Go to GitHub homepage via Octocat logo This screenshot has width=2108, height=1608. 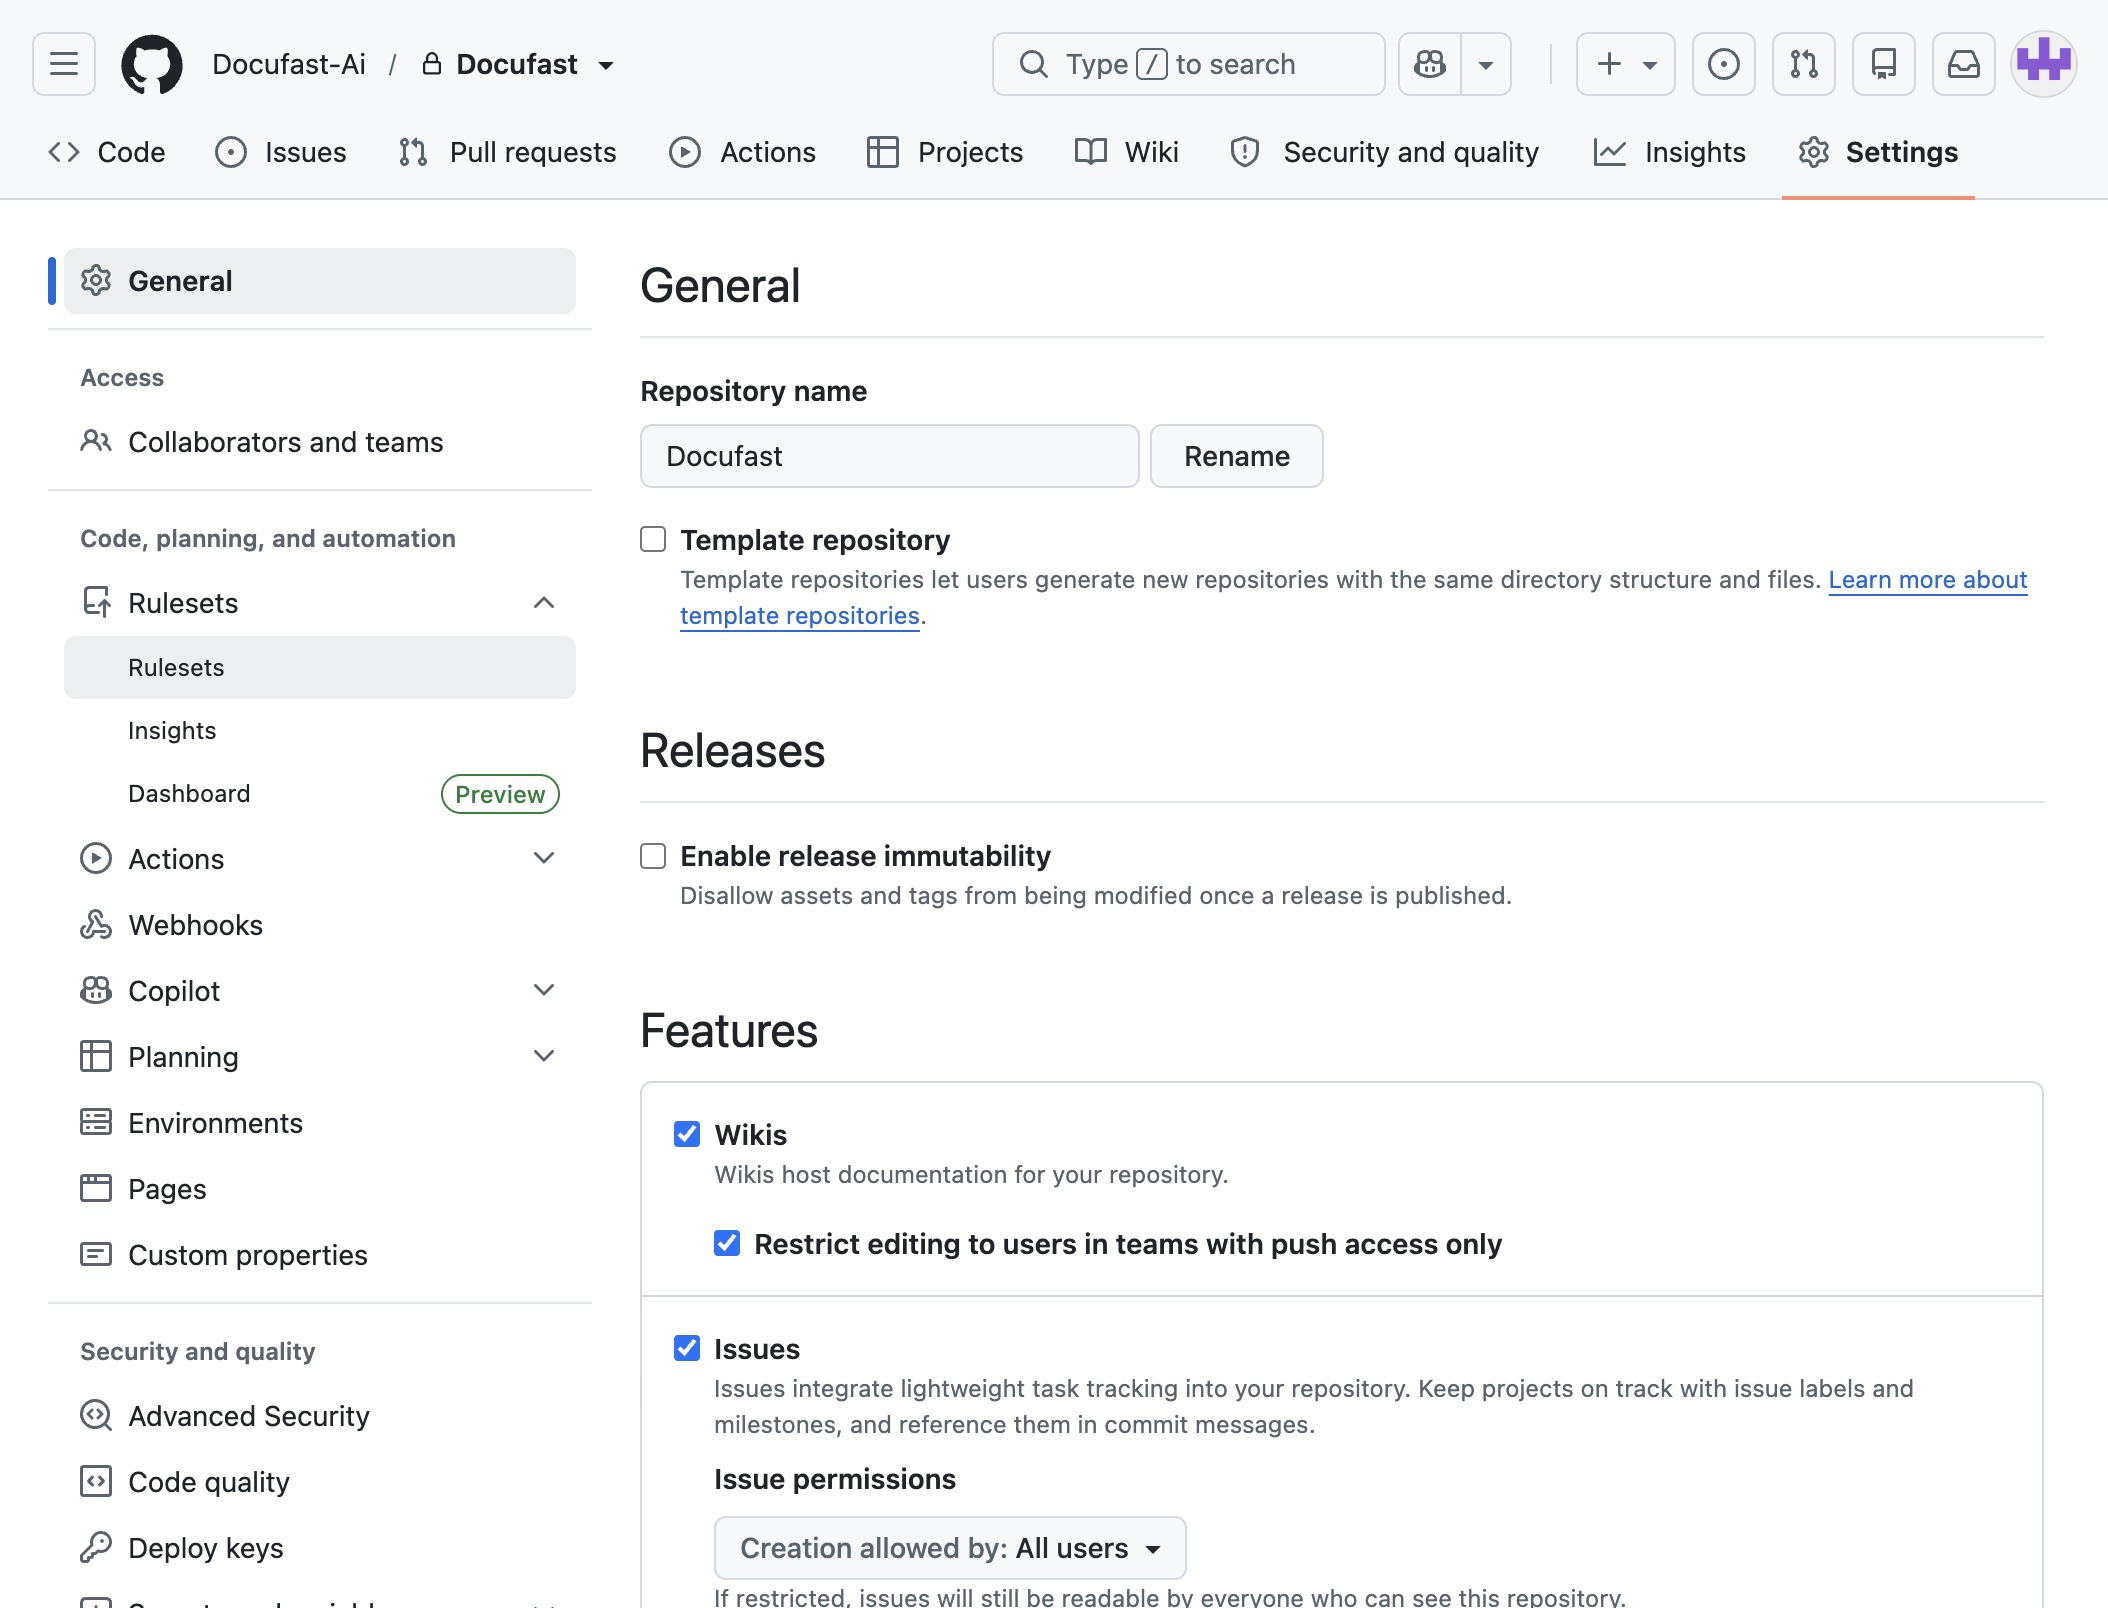pos(152,64)
